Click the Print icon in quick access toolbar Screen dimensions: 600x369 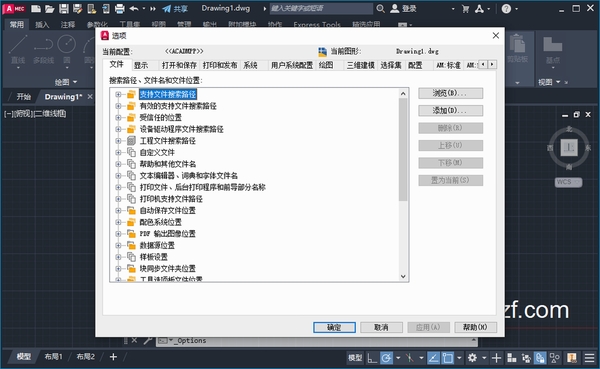[120, 8]
